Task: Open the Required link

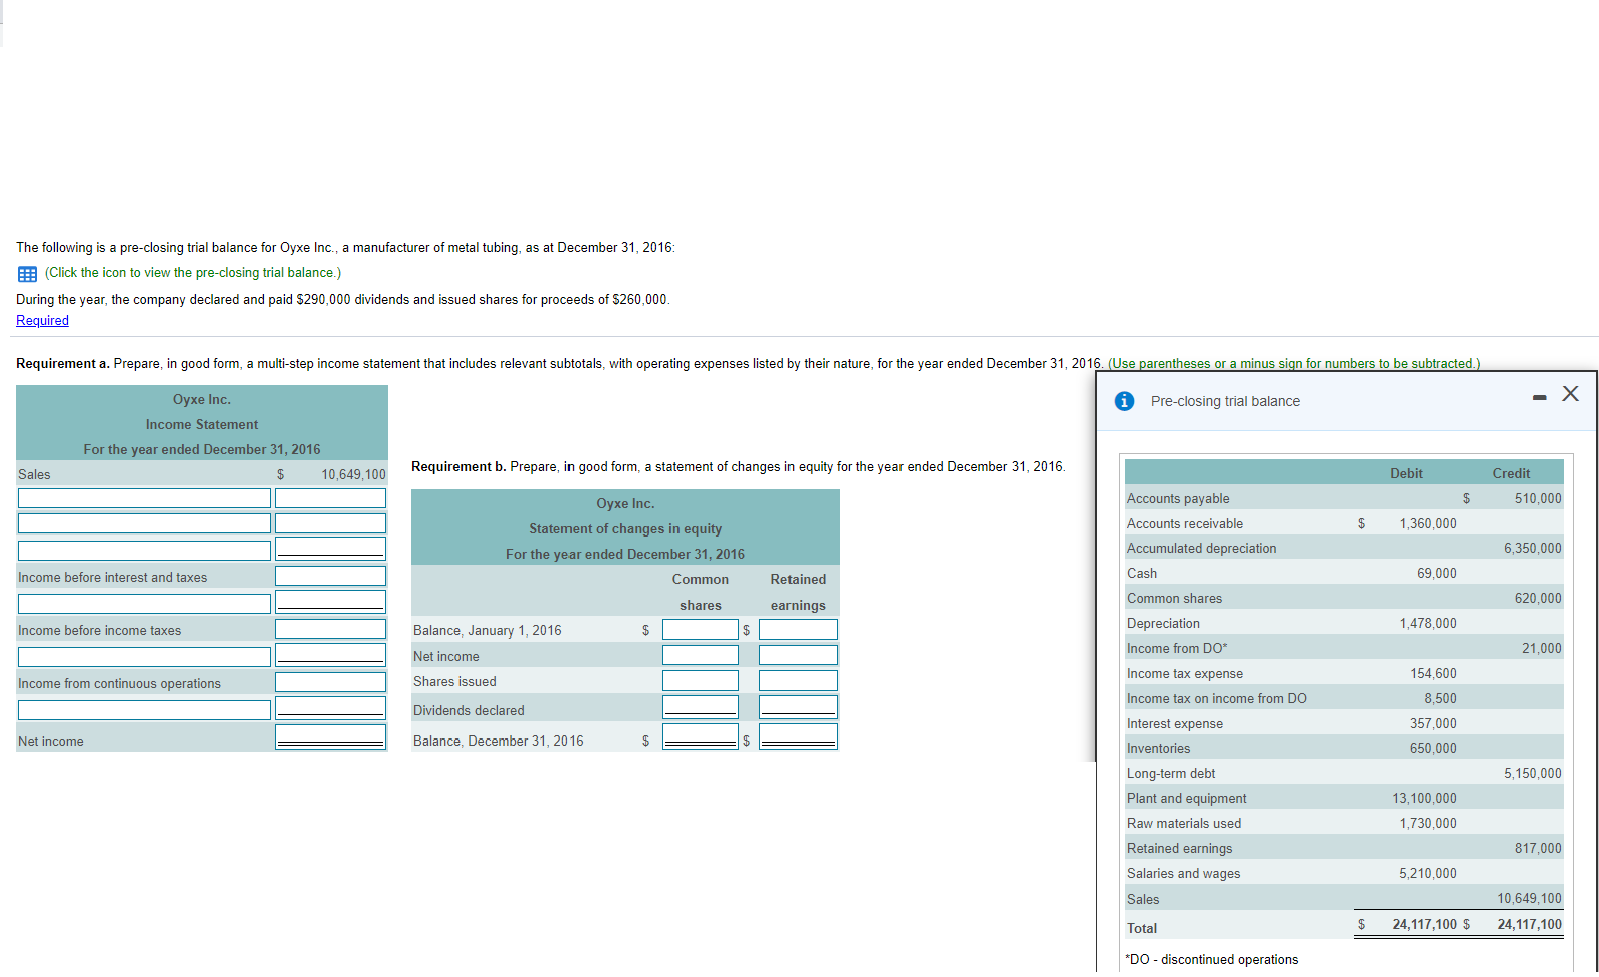Action: [x=42, y=321]
